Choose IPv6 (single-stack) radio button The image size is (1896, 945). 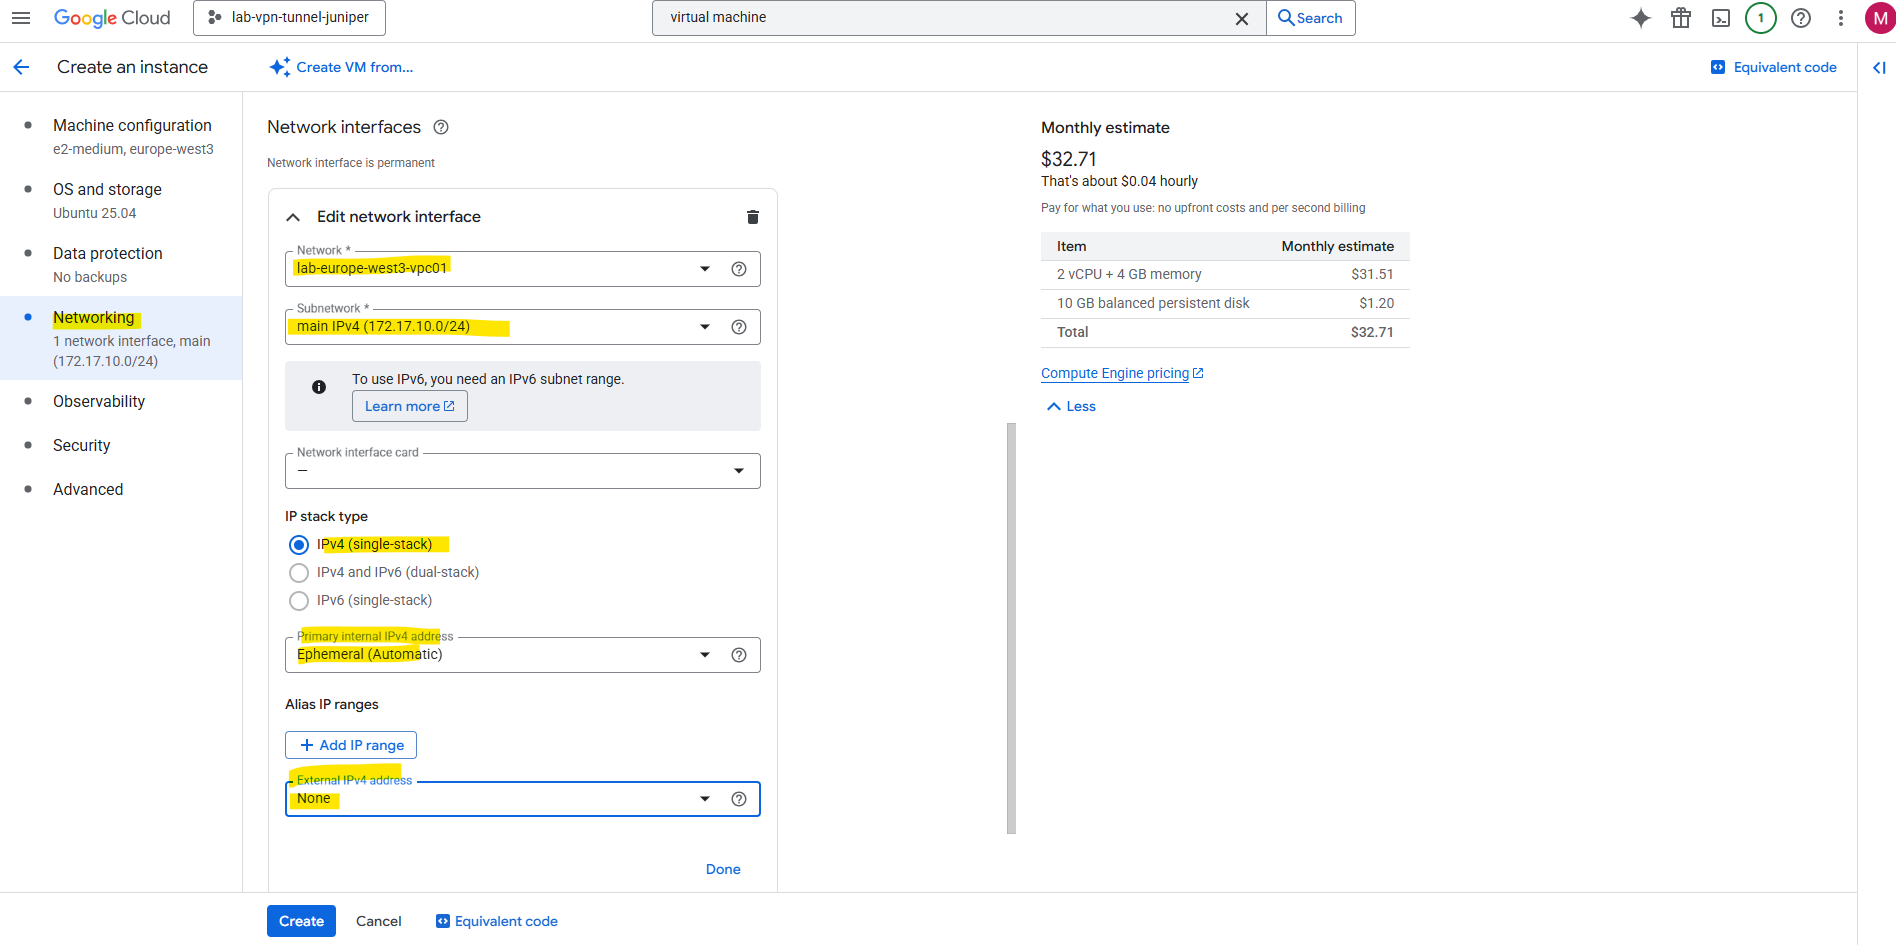[x=299, y=601]
